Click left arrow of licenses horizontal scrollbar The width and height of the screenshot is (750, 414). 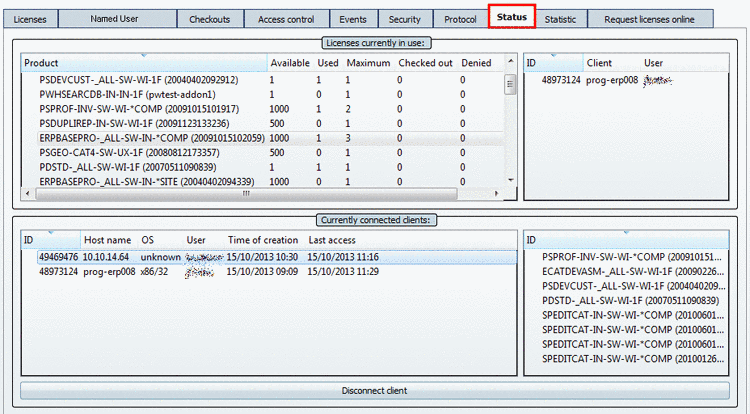pos(27,194)
